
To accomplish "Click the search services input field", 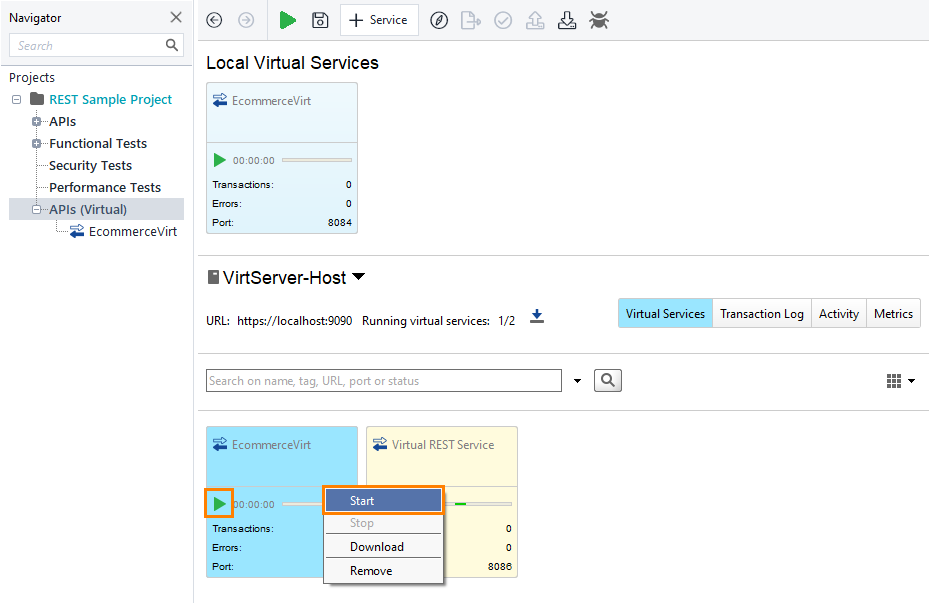I will [x=383, y=380].
